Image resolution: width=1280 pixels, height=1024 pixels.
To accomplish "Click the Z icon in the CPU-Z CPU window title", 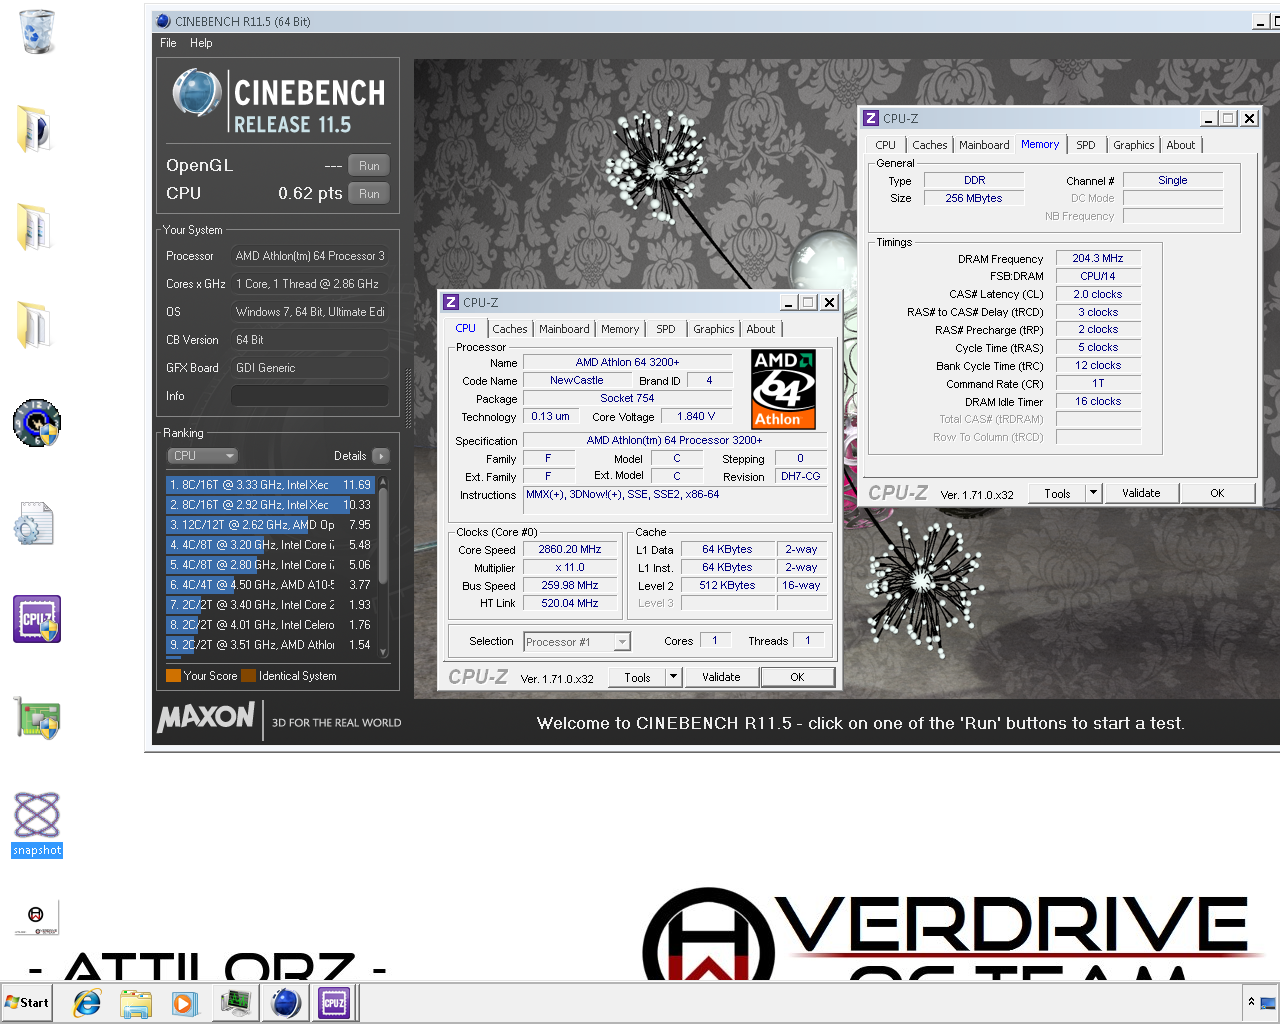I will point(451,302).
